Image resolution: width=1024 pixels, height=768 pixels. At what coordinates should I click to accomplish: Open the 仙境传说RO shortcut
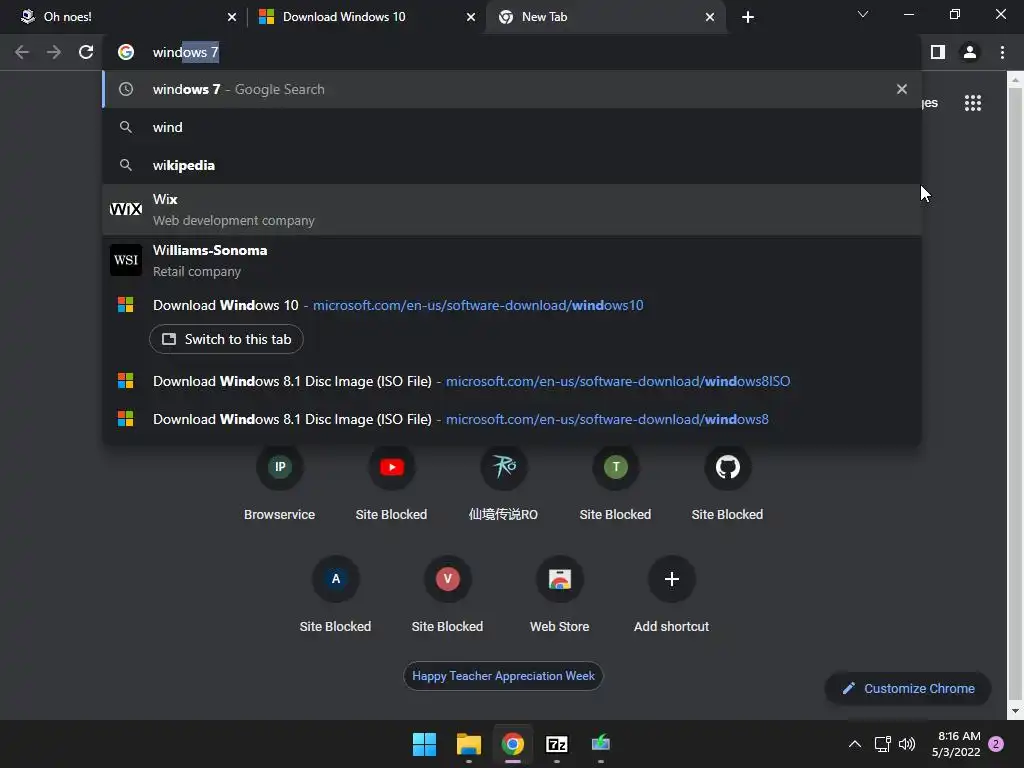pos(504,484)
